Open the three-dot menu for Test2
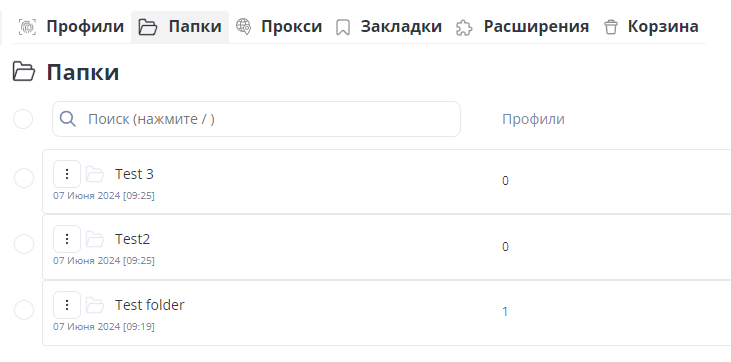The width and height of the screenshot is (731, 362). pos(67,239)
